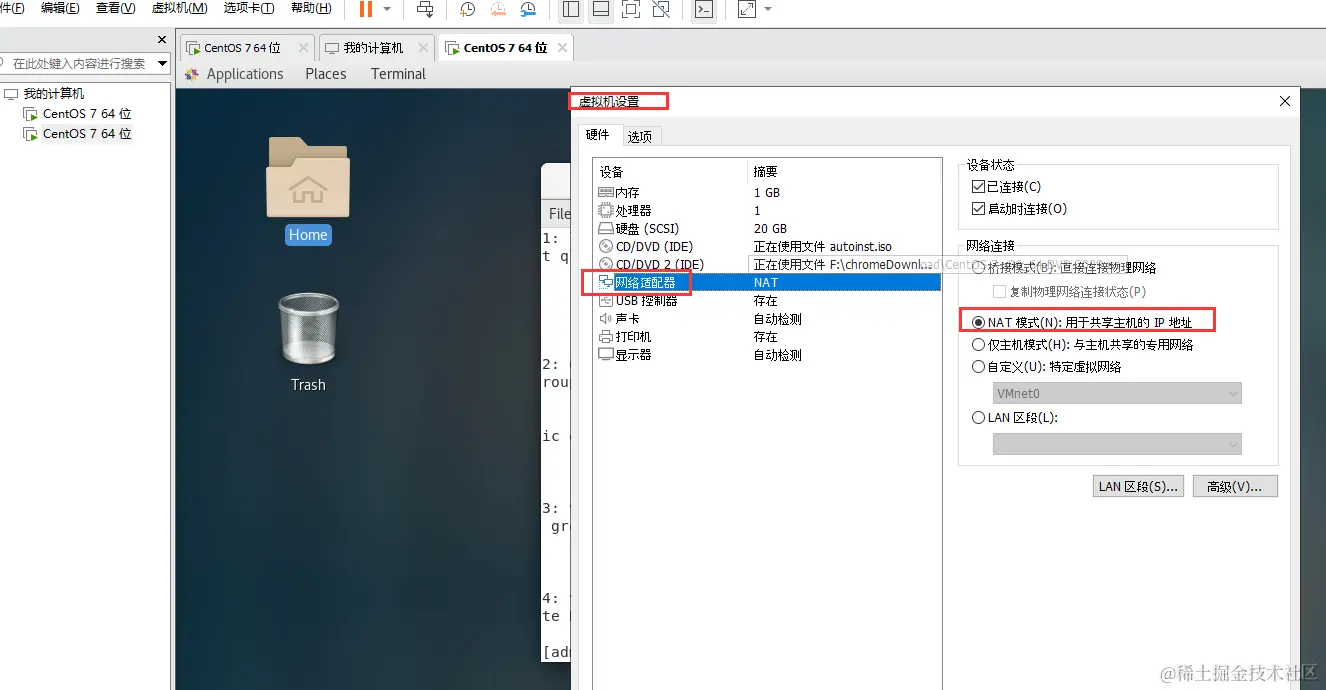Select the LAN 区段(L) radio button
Viewport: 1326px width, 690px height.
(979, 418)
